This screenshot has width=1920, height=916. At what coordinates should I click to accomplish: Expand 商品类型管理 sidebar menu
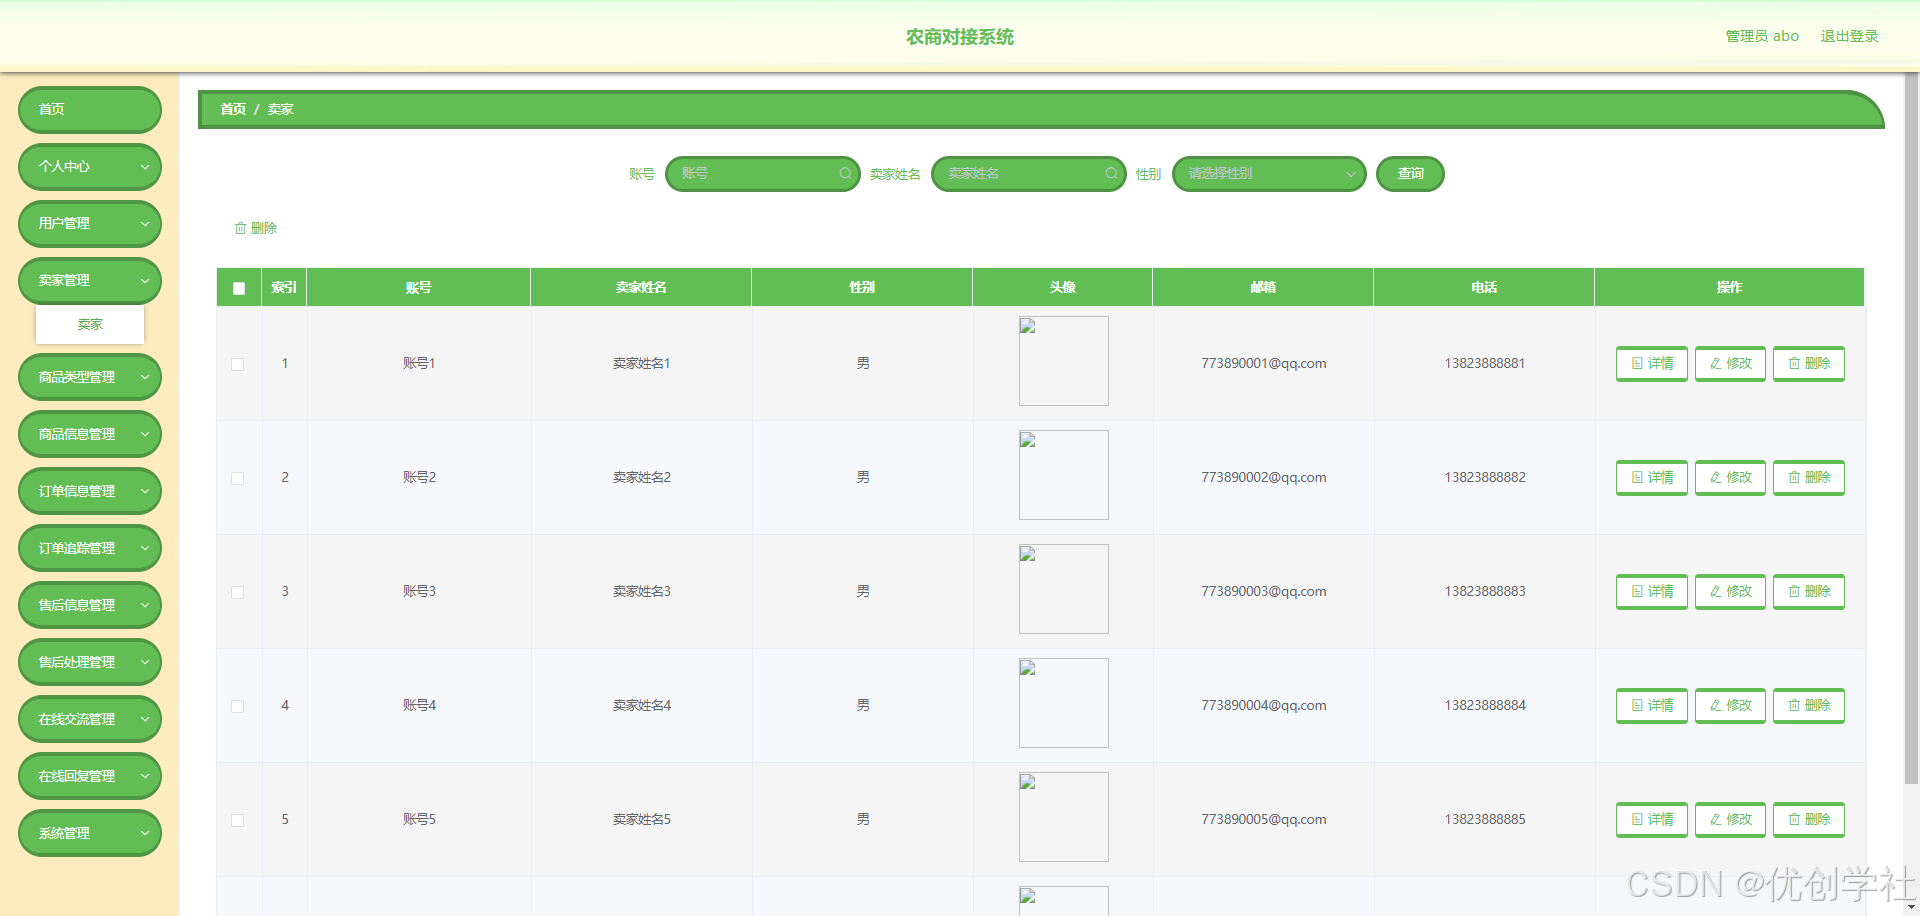coord(90,377)
